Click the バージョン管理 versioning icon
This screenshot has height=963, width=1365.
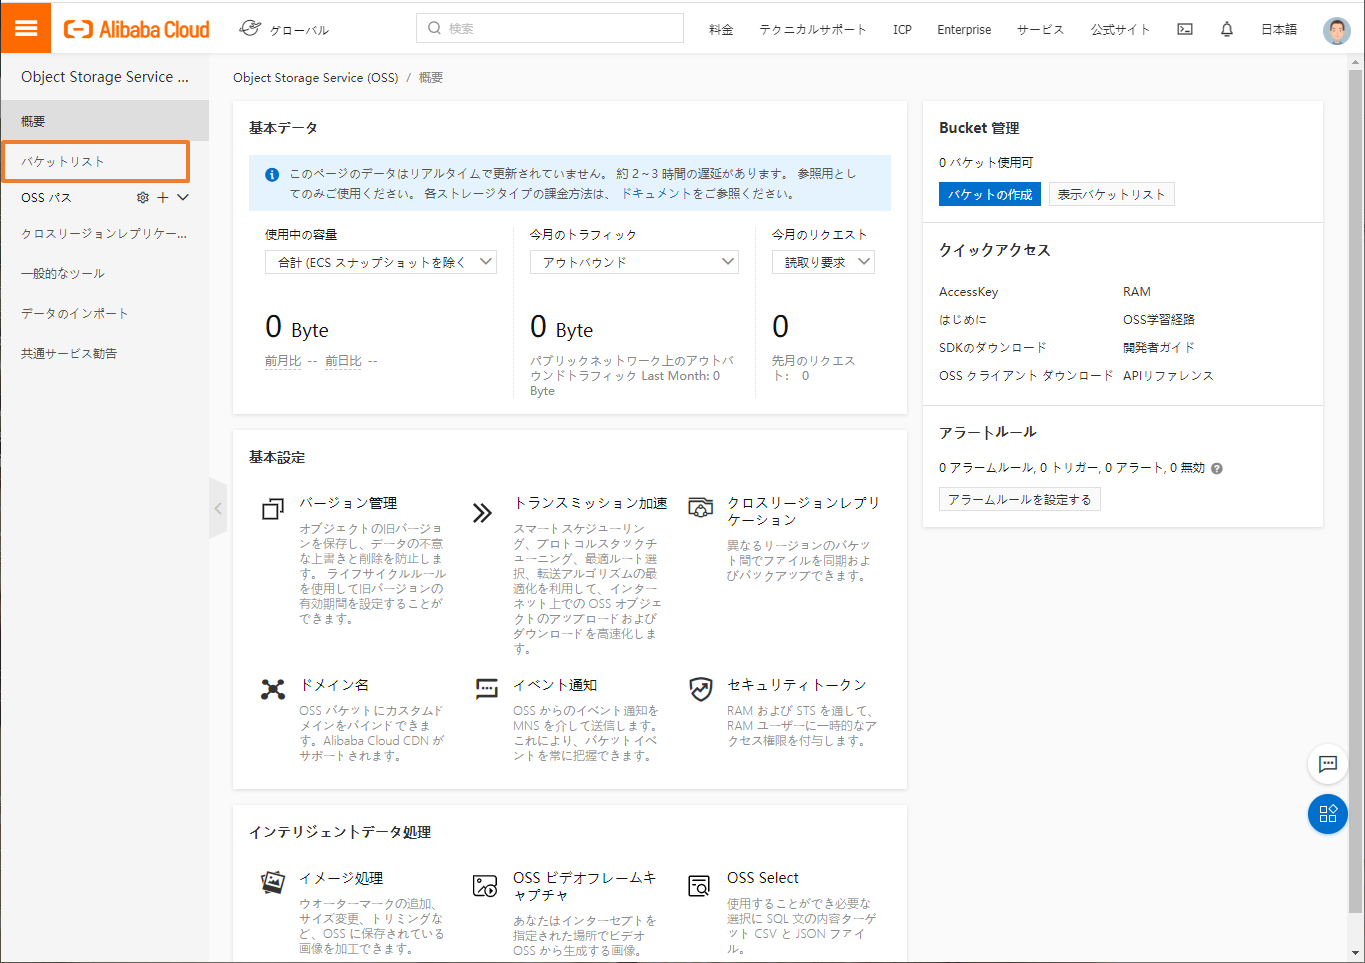[x=273, y=509]
